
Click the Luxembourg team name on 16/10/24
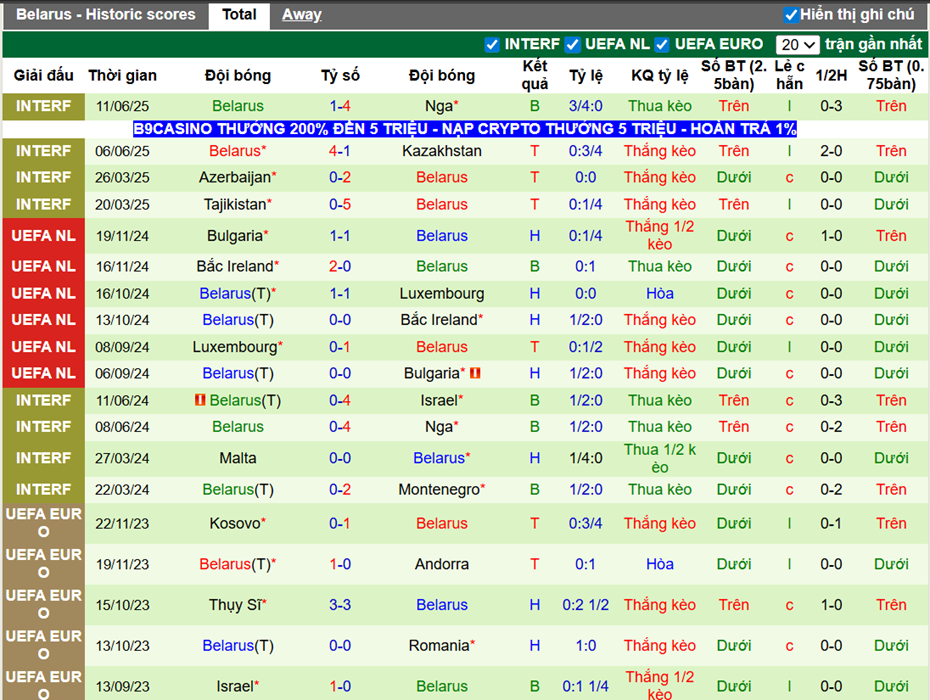pos(442,294)
